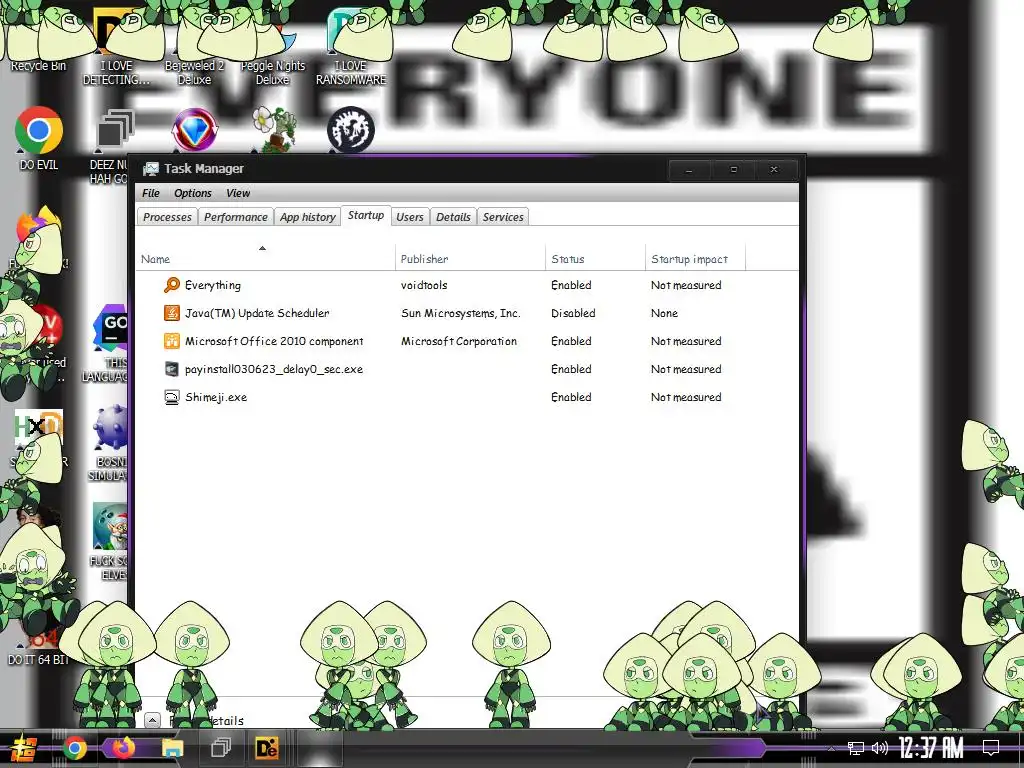1024x768 pixels.
Task: Select the Microsoft Office 2010 component icon
Action: [172, 341]
